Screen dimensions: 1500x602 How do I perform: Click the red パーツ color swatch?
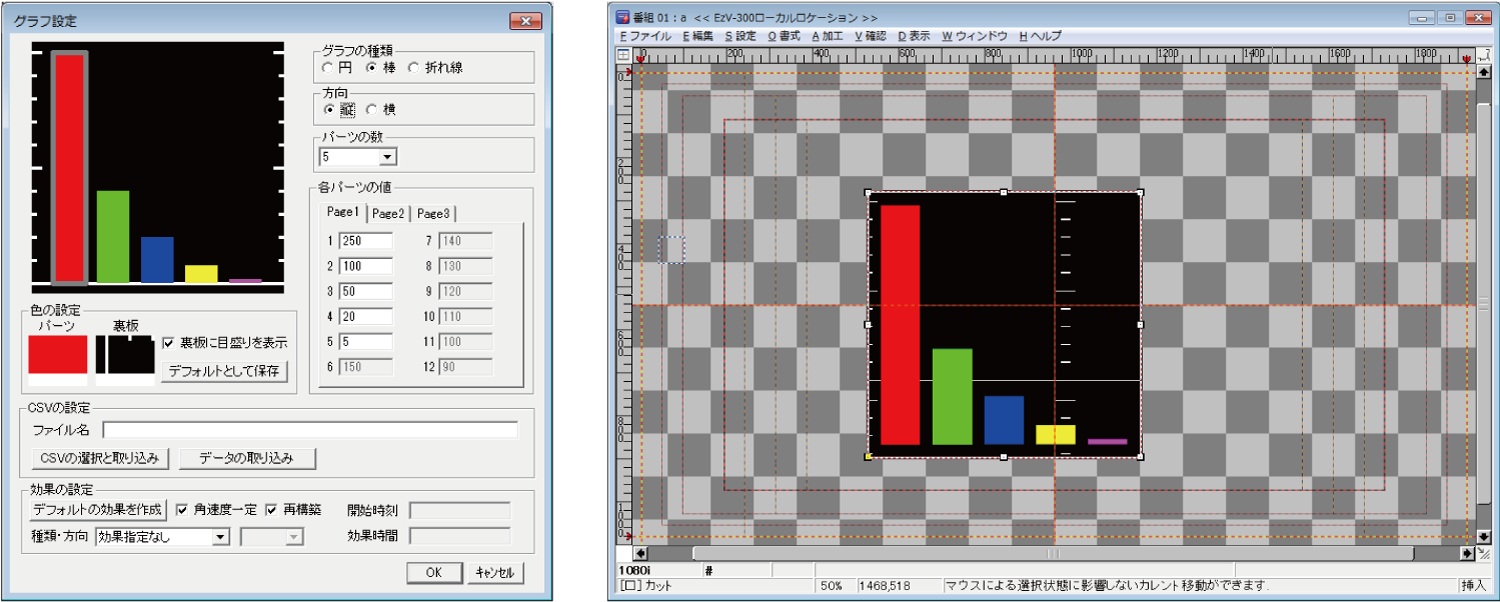(x=58, y=355)
